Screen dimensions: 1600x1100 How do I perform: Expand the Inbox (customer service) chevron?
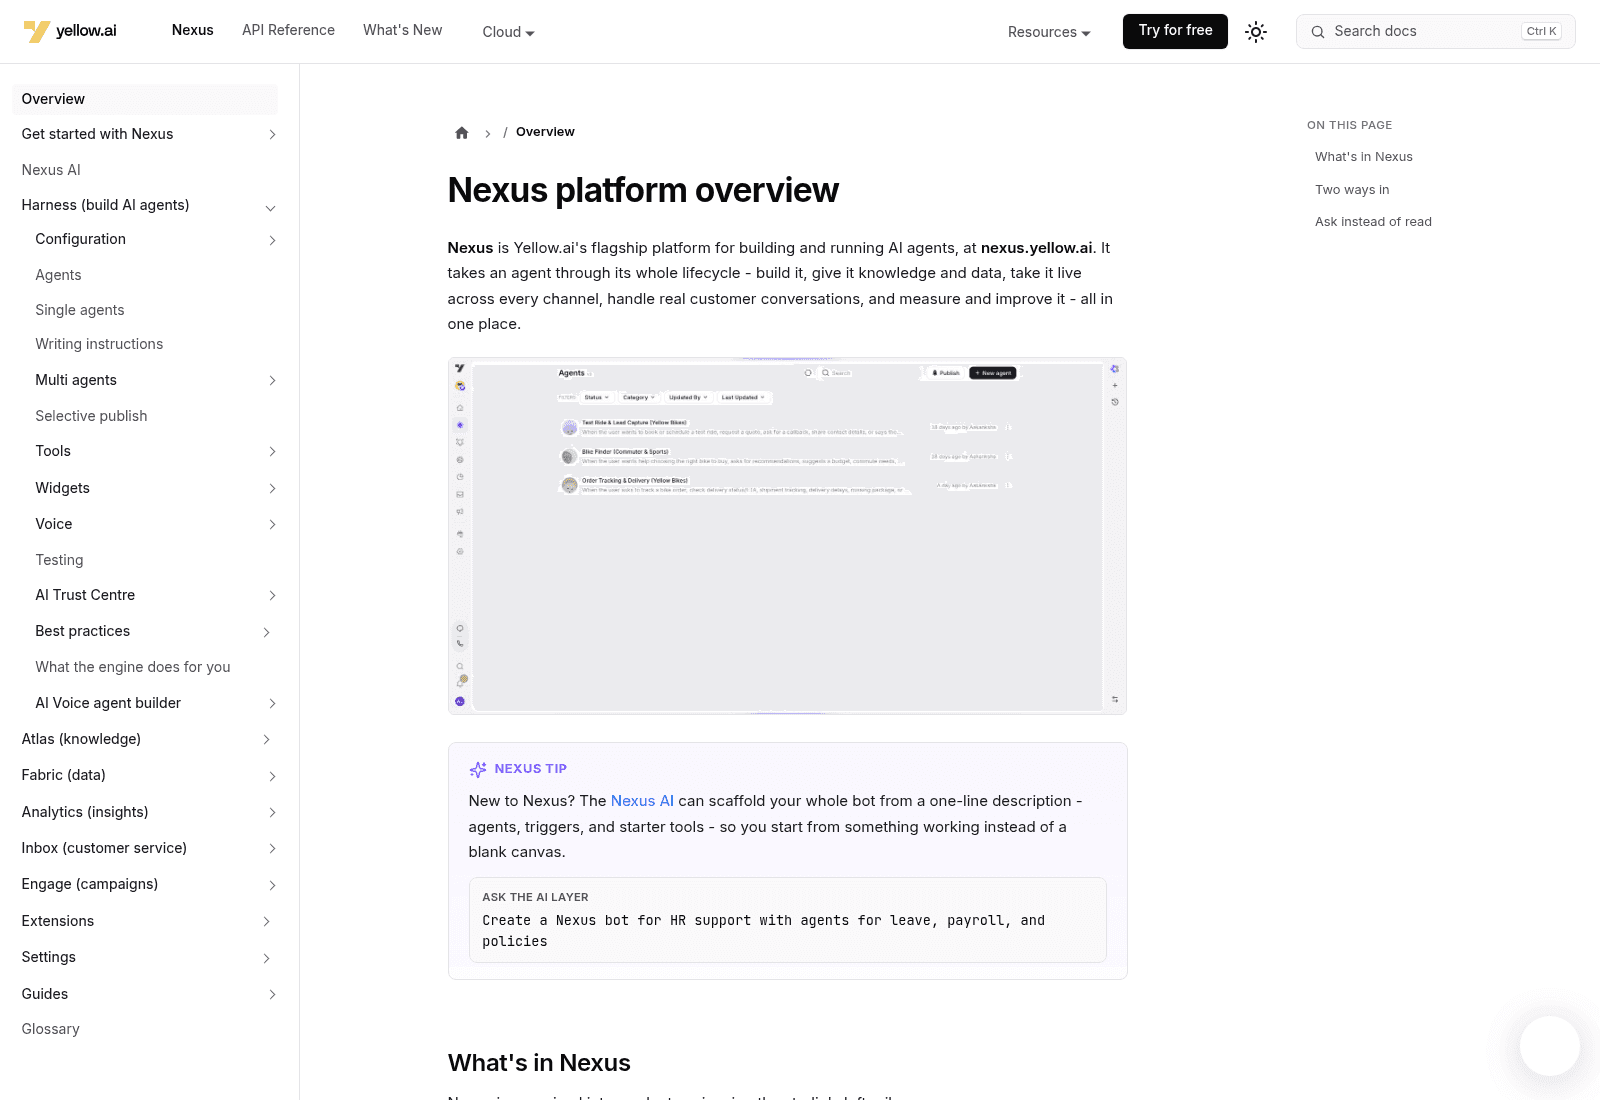[x=272, y=848]
